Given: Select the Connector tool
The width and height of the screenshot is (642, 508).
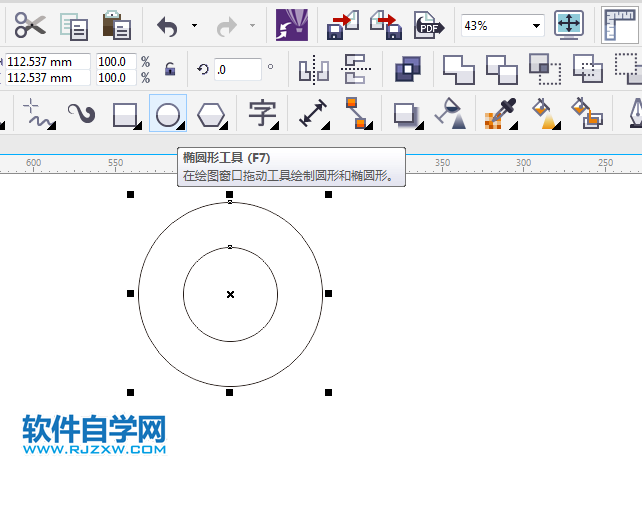Looking at the screenshot, I should (358, 113).
